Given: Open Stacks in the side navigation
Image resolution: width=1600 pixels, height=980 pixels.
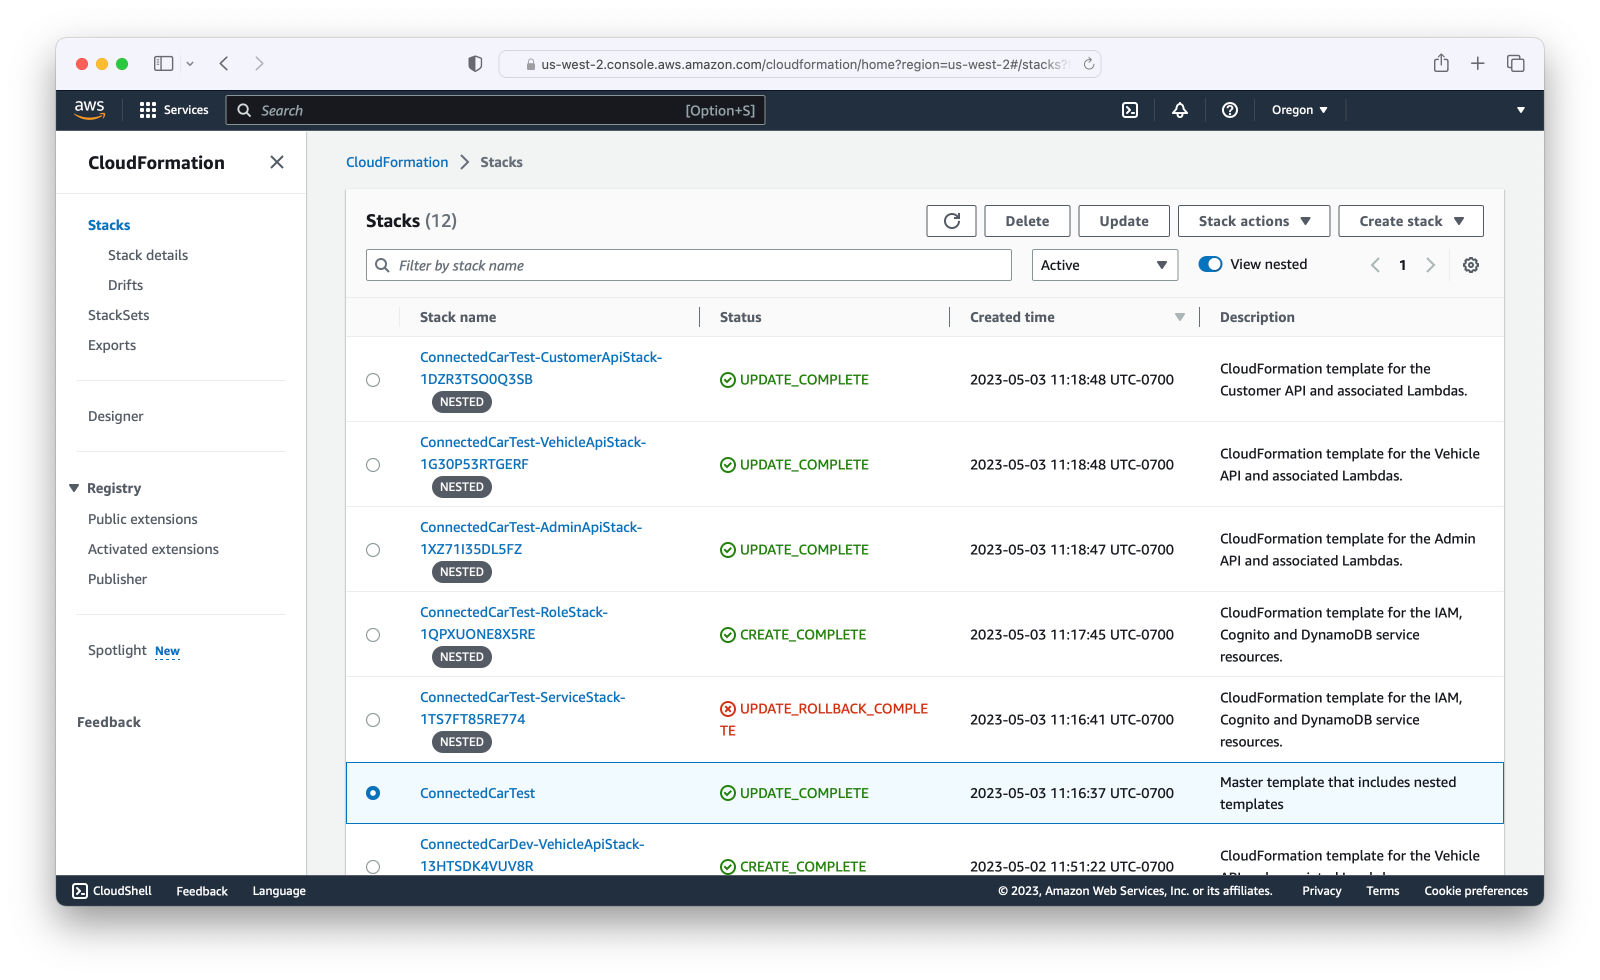Looking at the screenshot, I should click(109, 225).
